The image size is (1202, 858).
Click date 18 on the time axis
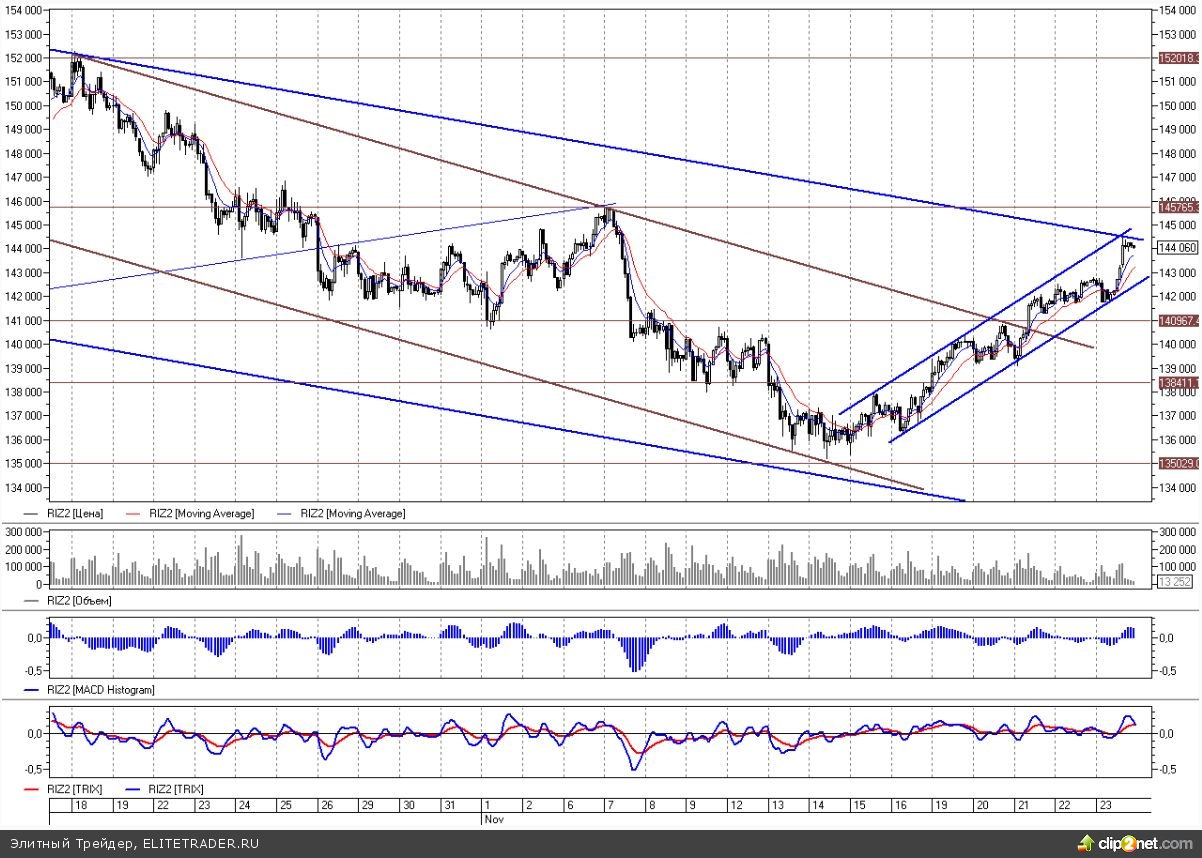(x=80, y=805)
